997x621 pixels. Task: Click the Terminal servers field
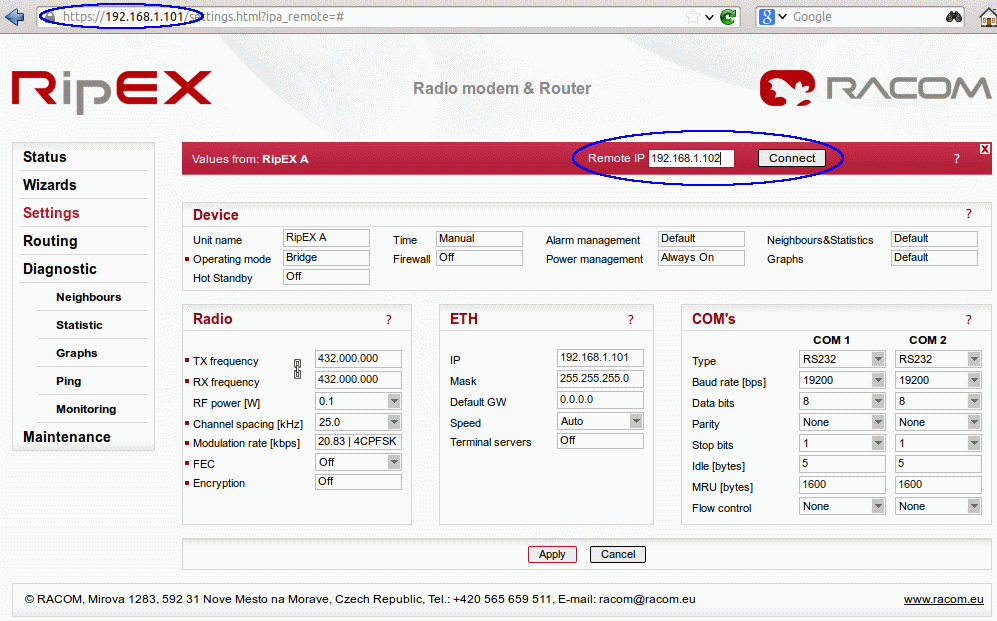(600, 440)
